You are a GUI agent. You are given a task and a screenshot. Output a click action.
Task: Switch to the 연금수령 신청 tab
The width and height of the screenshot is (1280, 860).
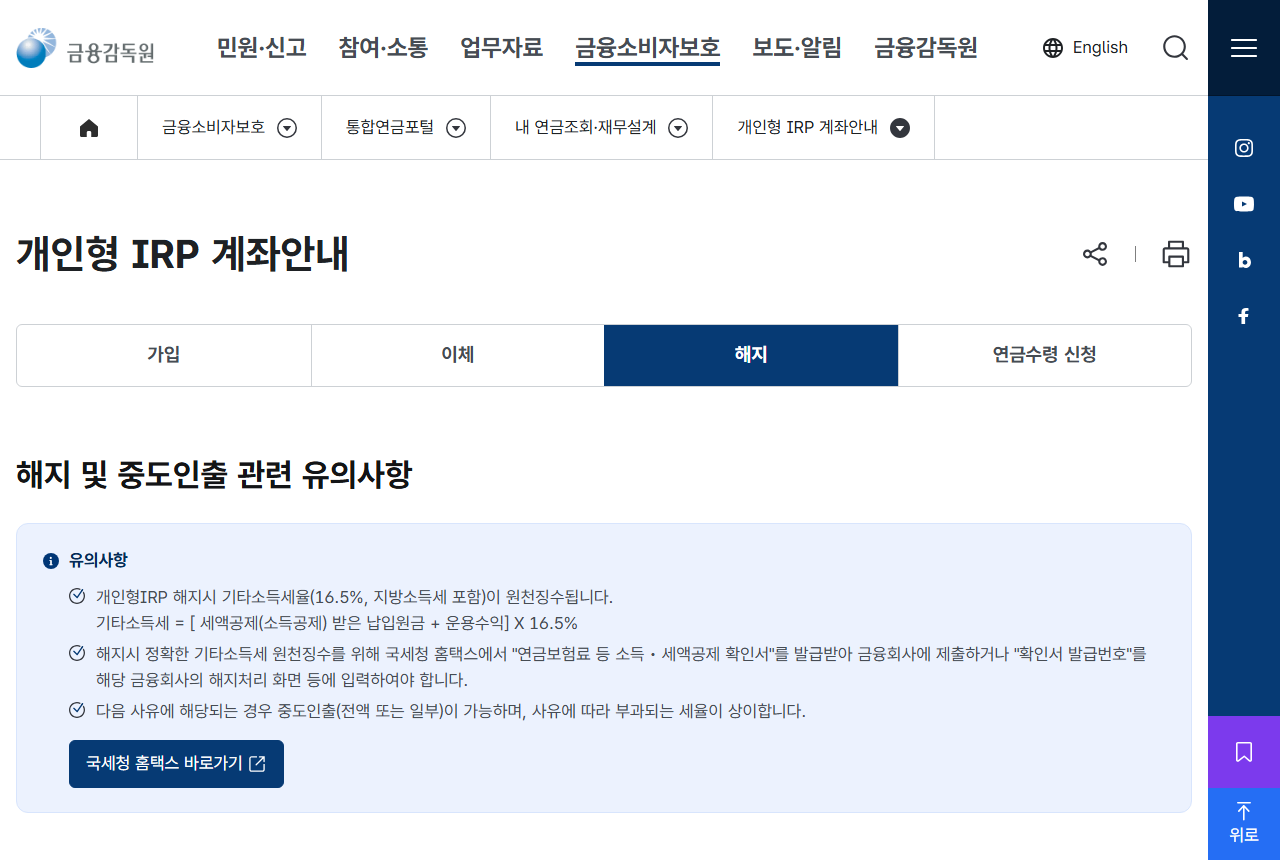[1045, 355]
